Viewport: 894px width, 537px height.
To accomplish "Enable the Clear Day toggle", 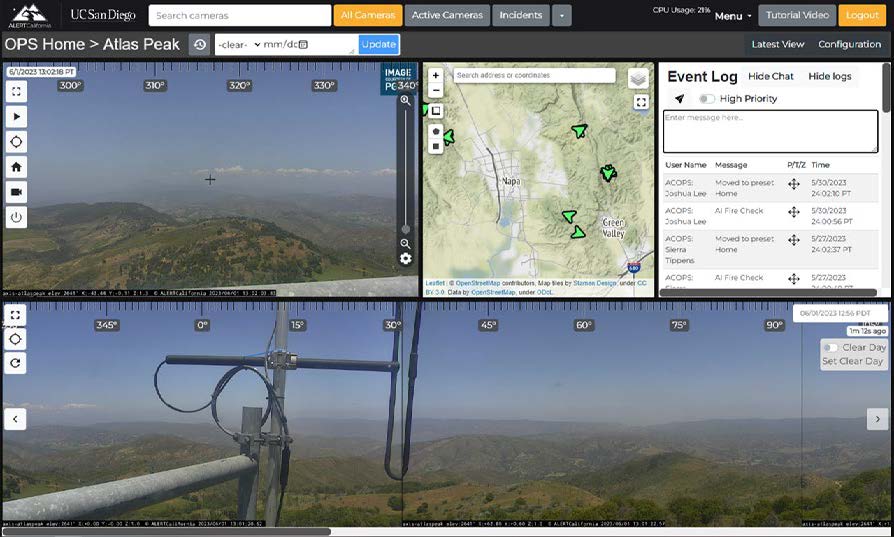I will click(x=830, y=348).
